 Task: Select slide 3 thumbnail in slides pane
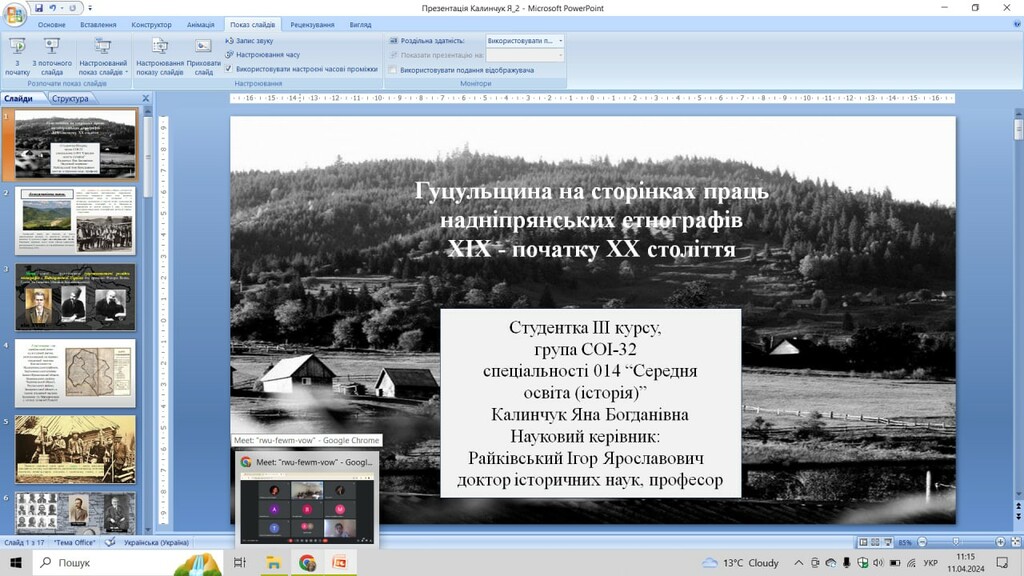(x=75, y=297)
